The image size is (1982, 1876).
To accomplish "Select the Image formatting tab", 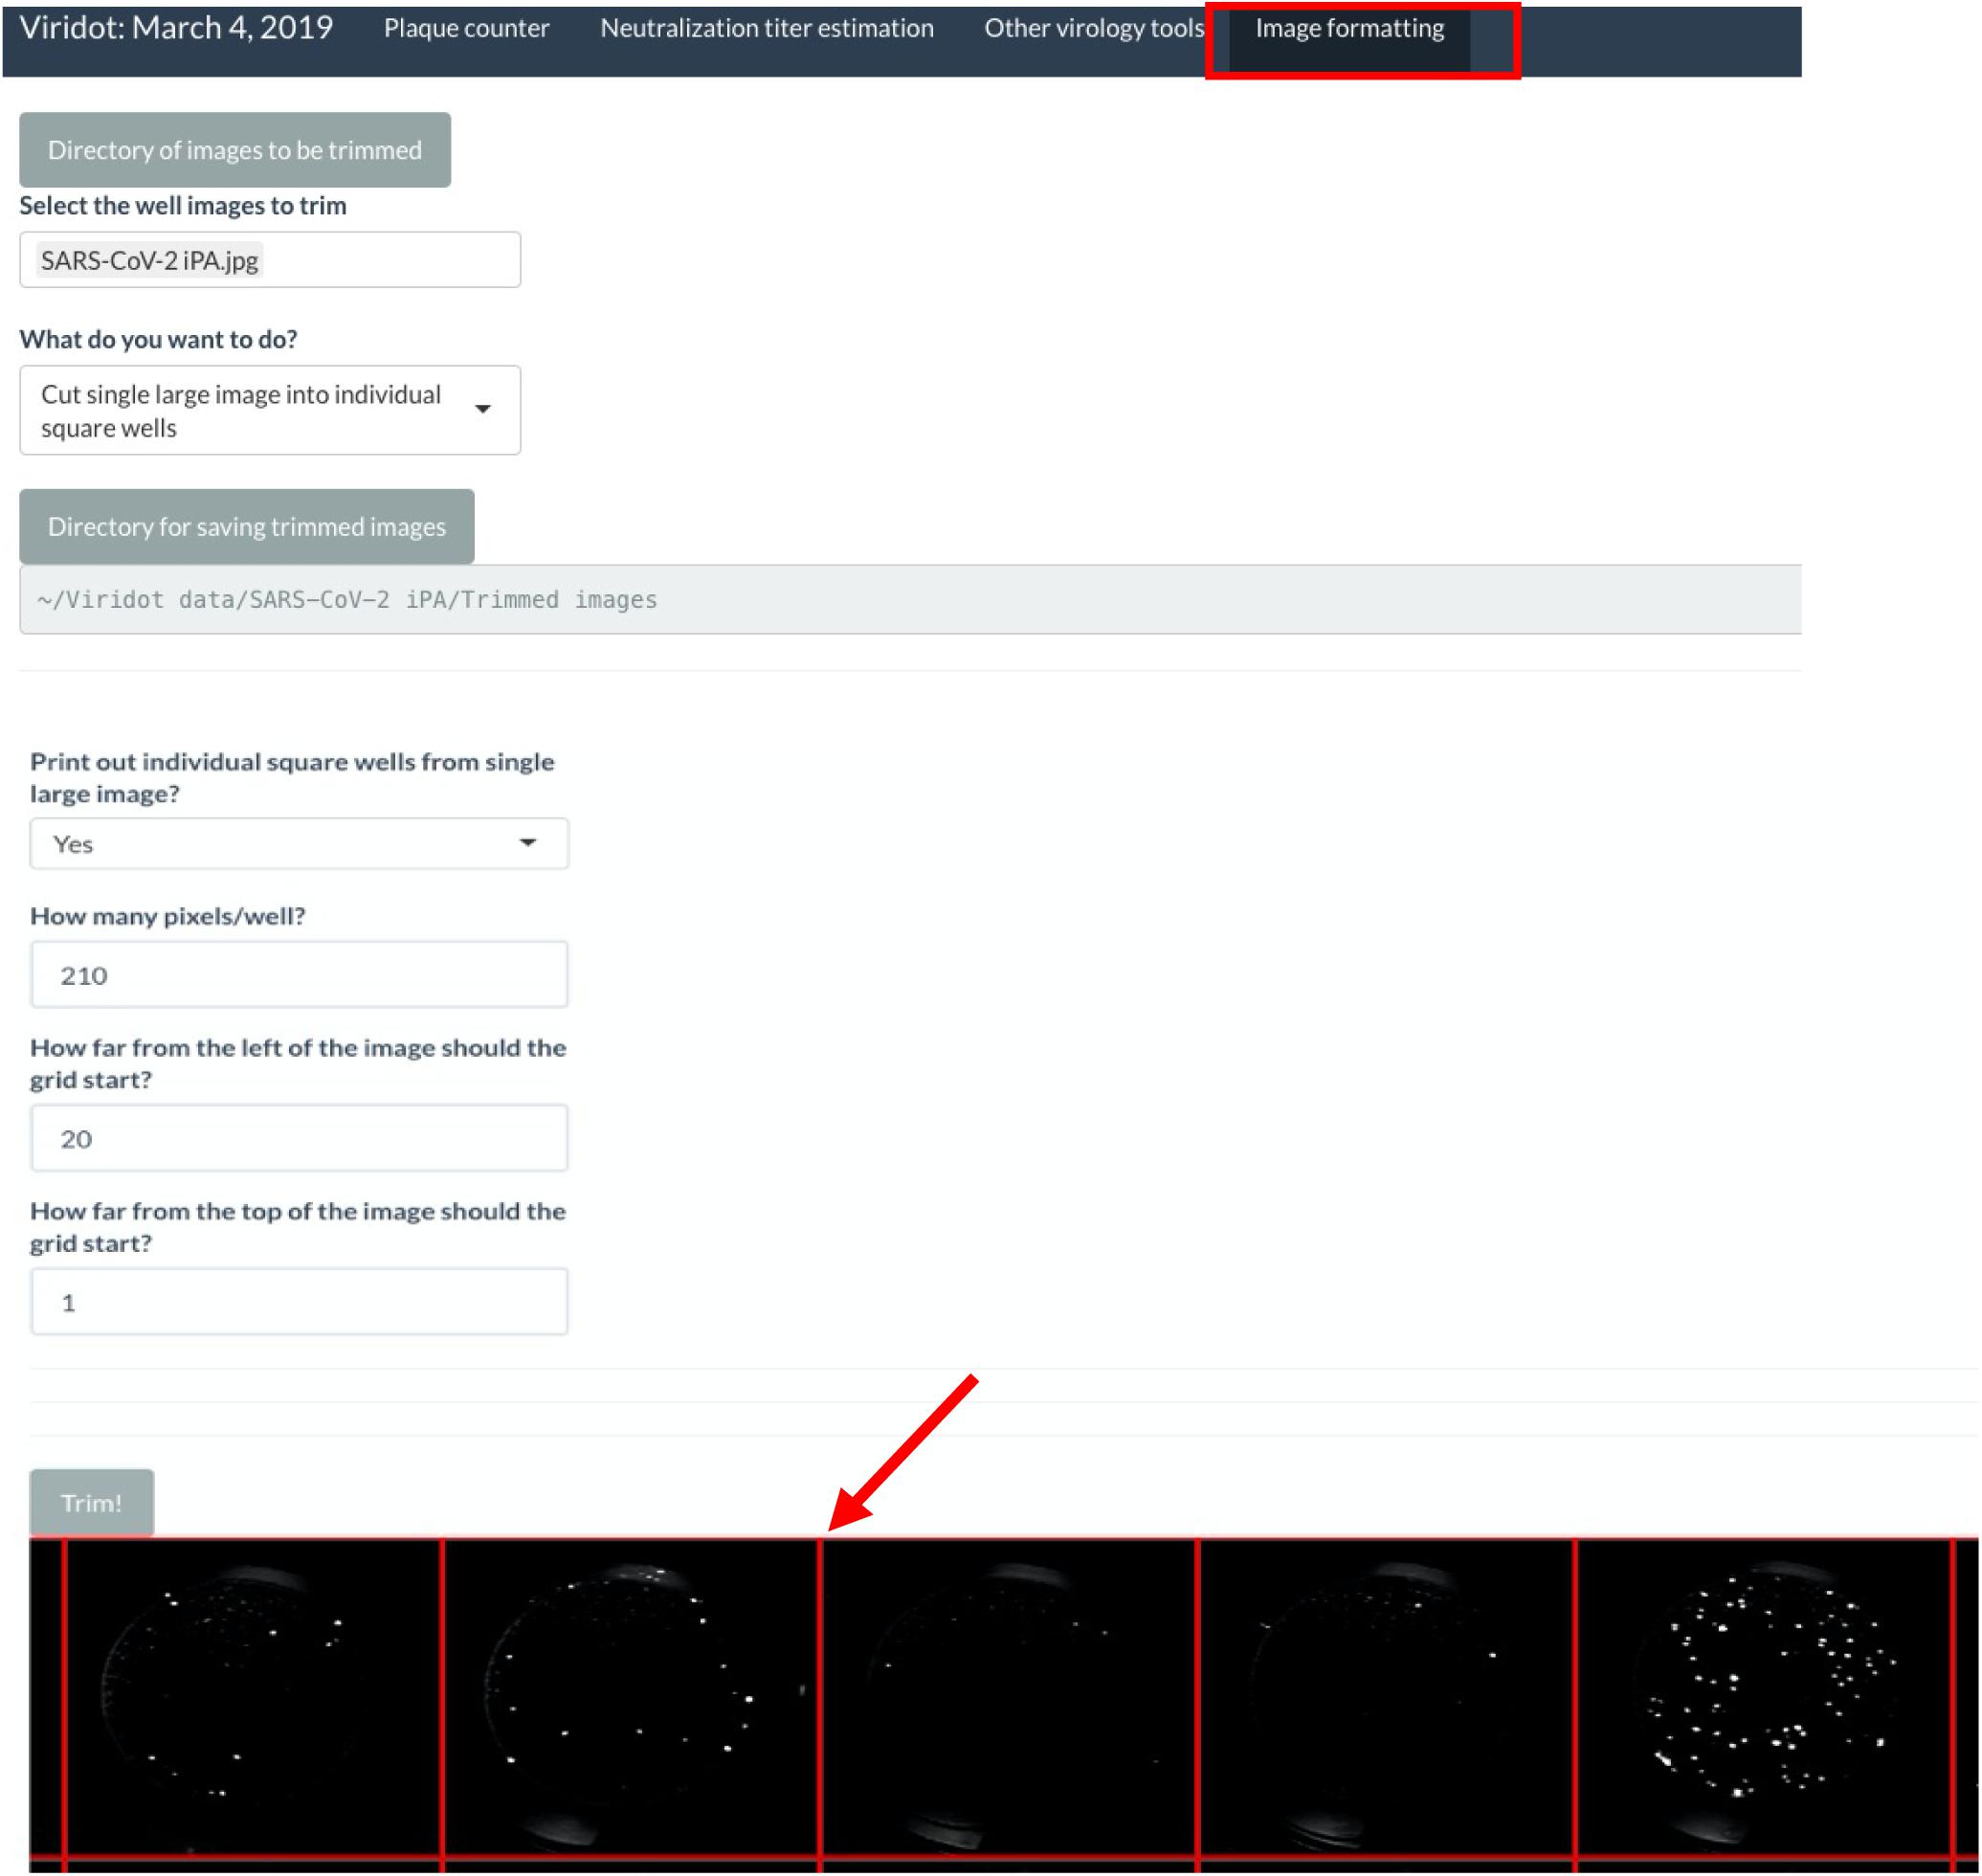I will tap(1349, 28).
